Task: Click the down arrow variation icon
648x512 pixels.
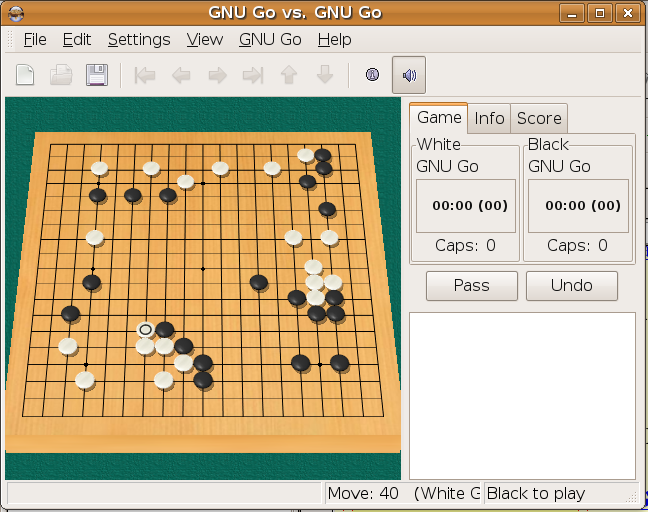Action: (x=324, y=75)
